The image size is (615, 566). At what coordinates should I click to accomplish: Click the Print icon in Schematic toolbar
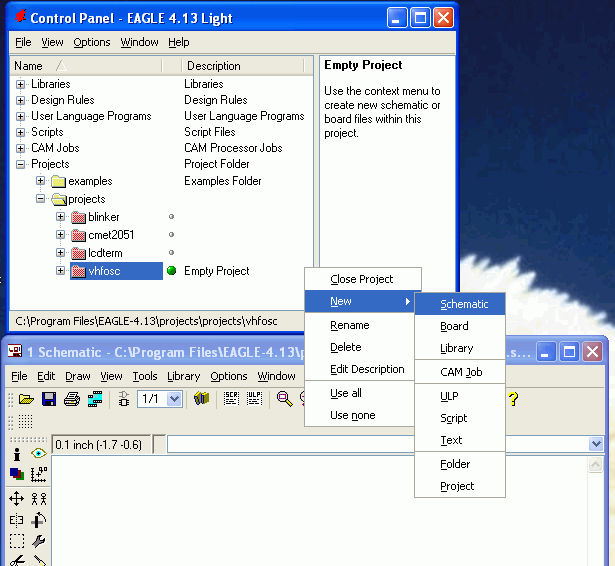[x=72, y=399]
